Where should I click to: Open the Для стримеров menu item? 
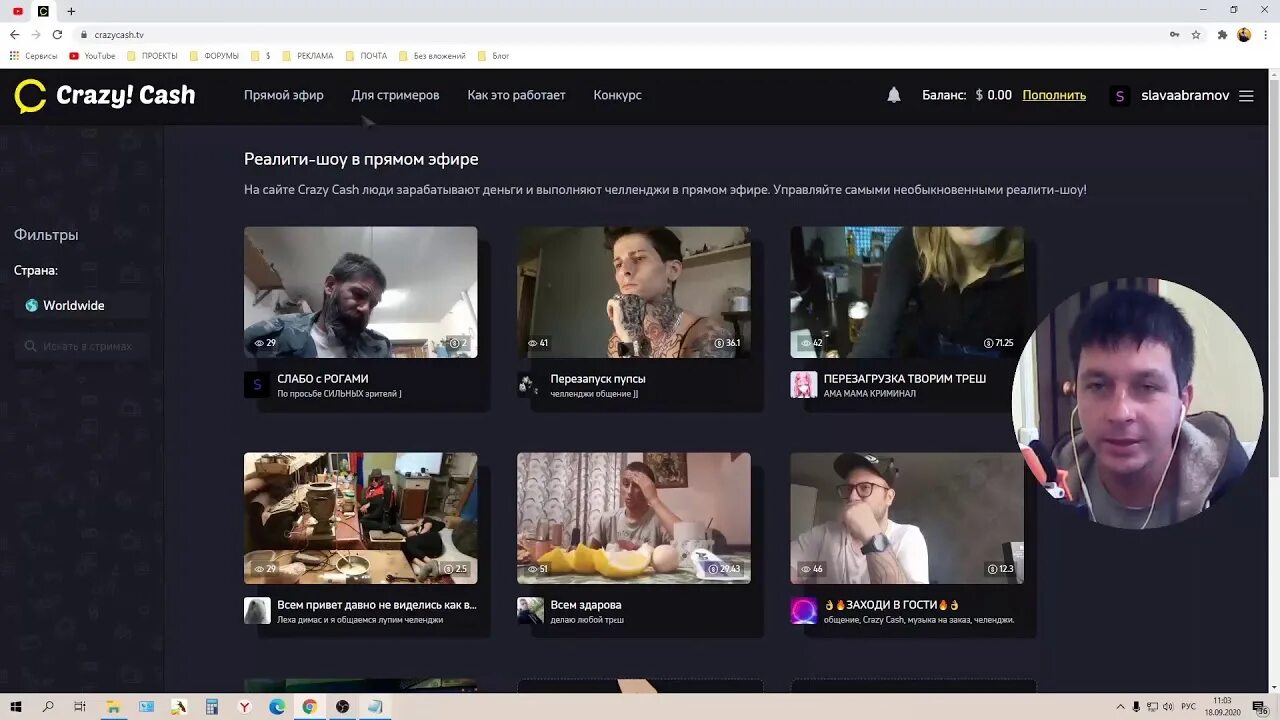pos(395,95)
